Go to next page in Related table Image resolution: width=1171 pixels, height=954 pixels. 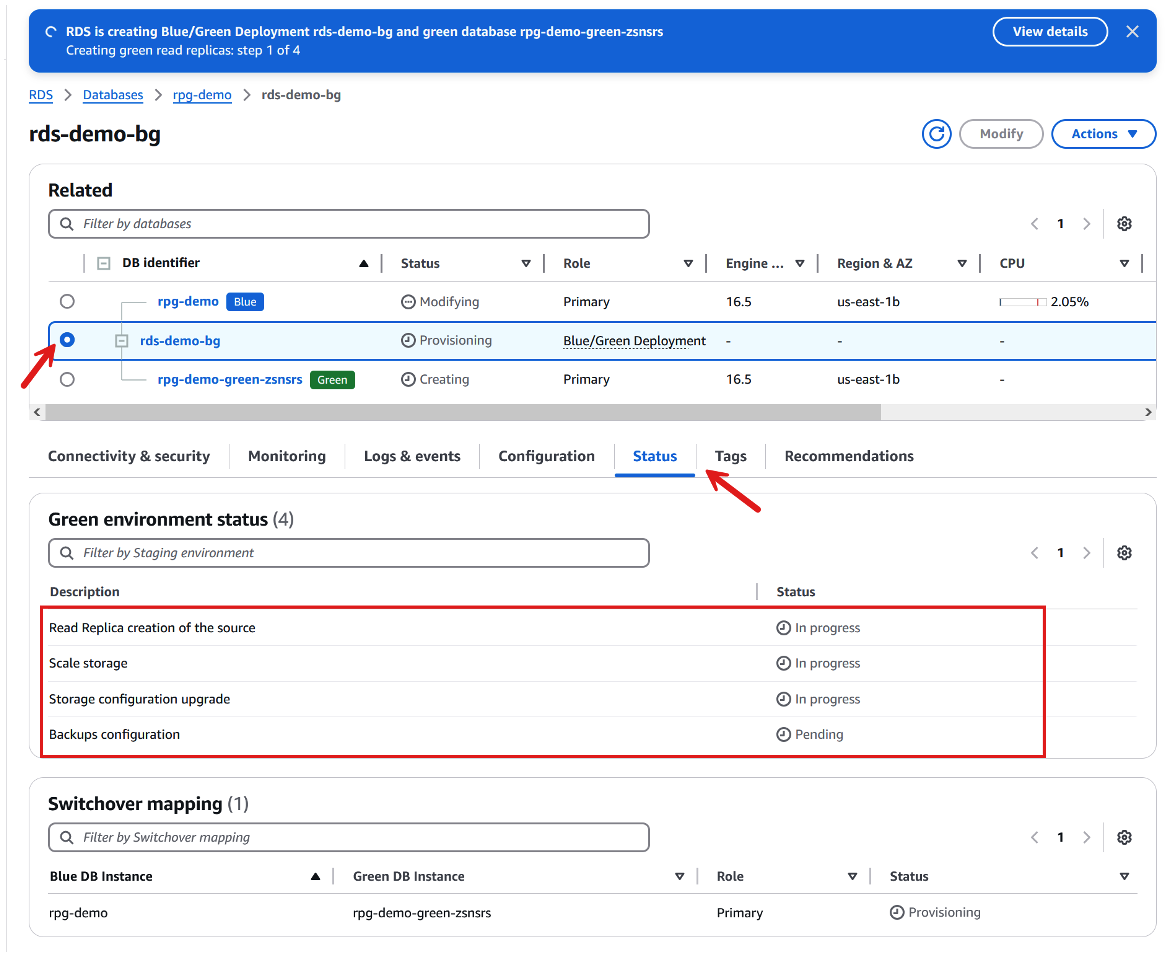[x=1086, y=224]
